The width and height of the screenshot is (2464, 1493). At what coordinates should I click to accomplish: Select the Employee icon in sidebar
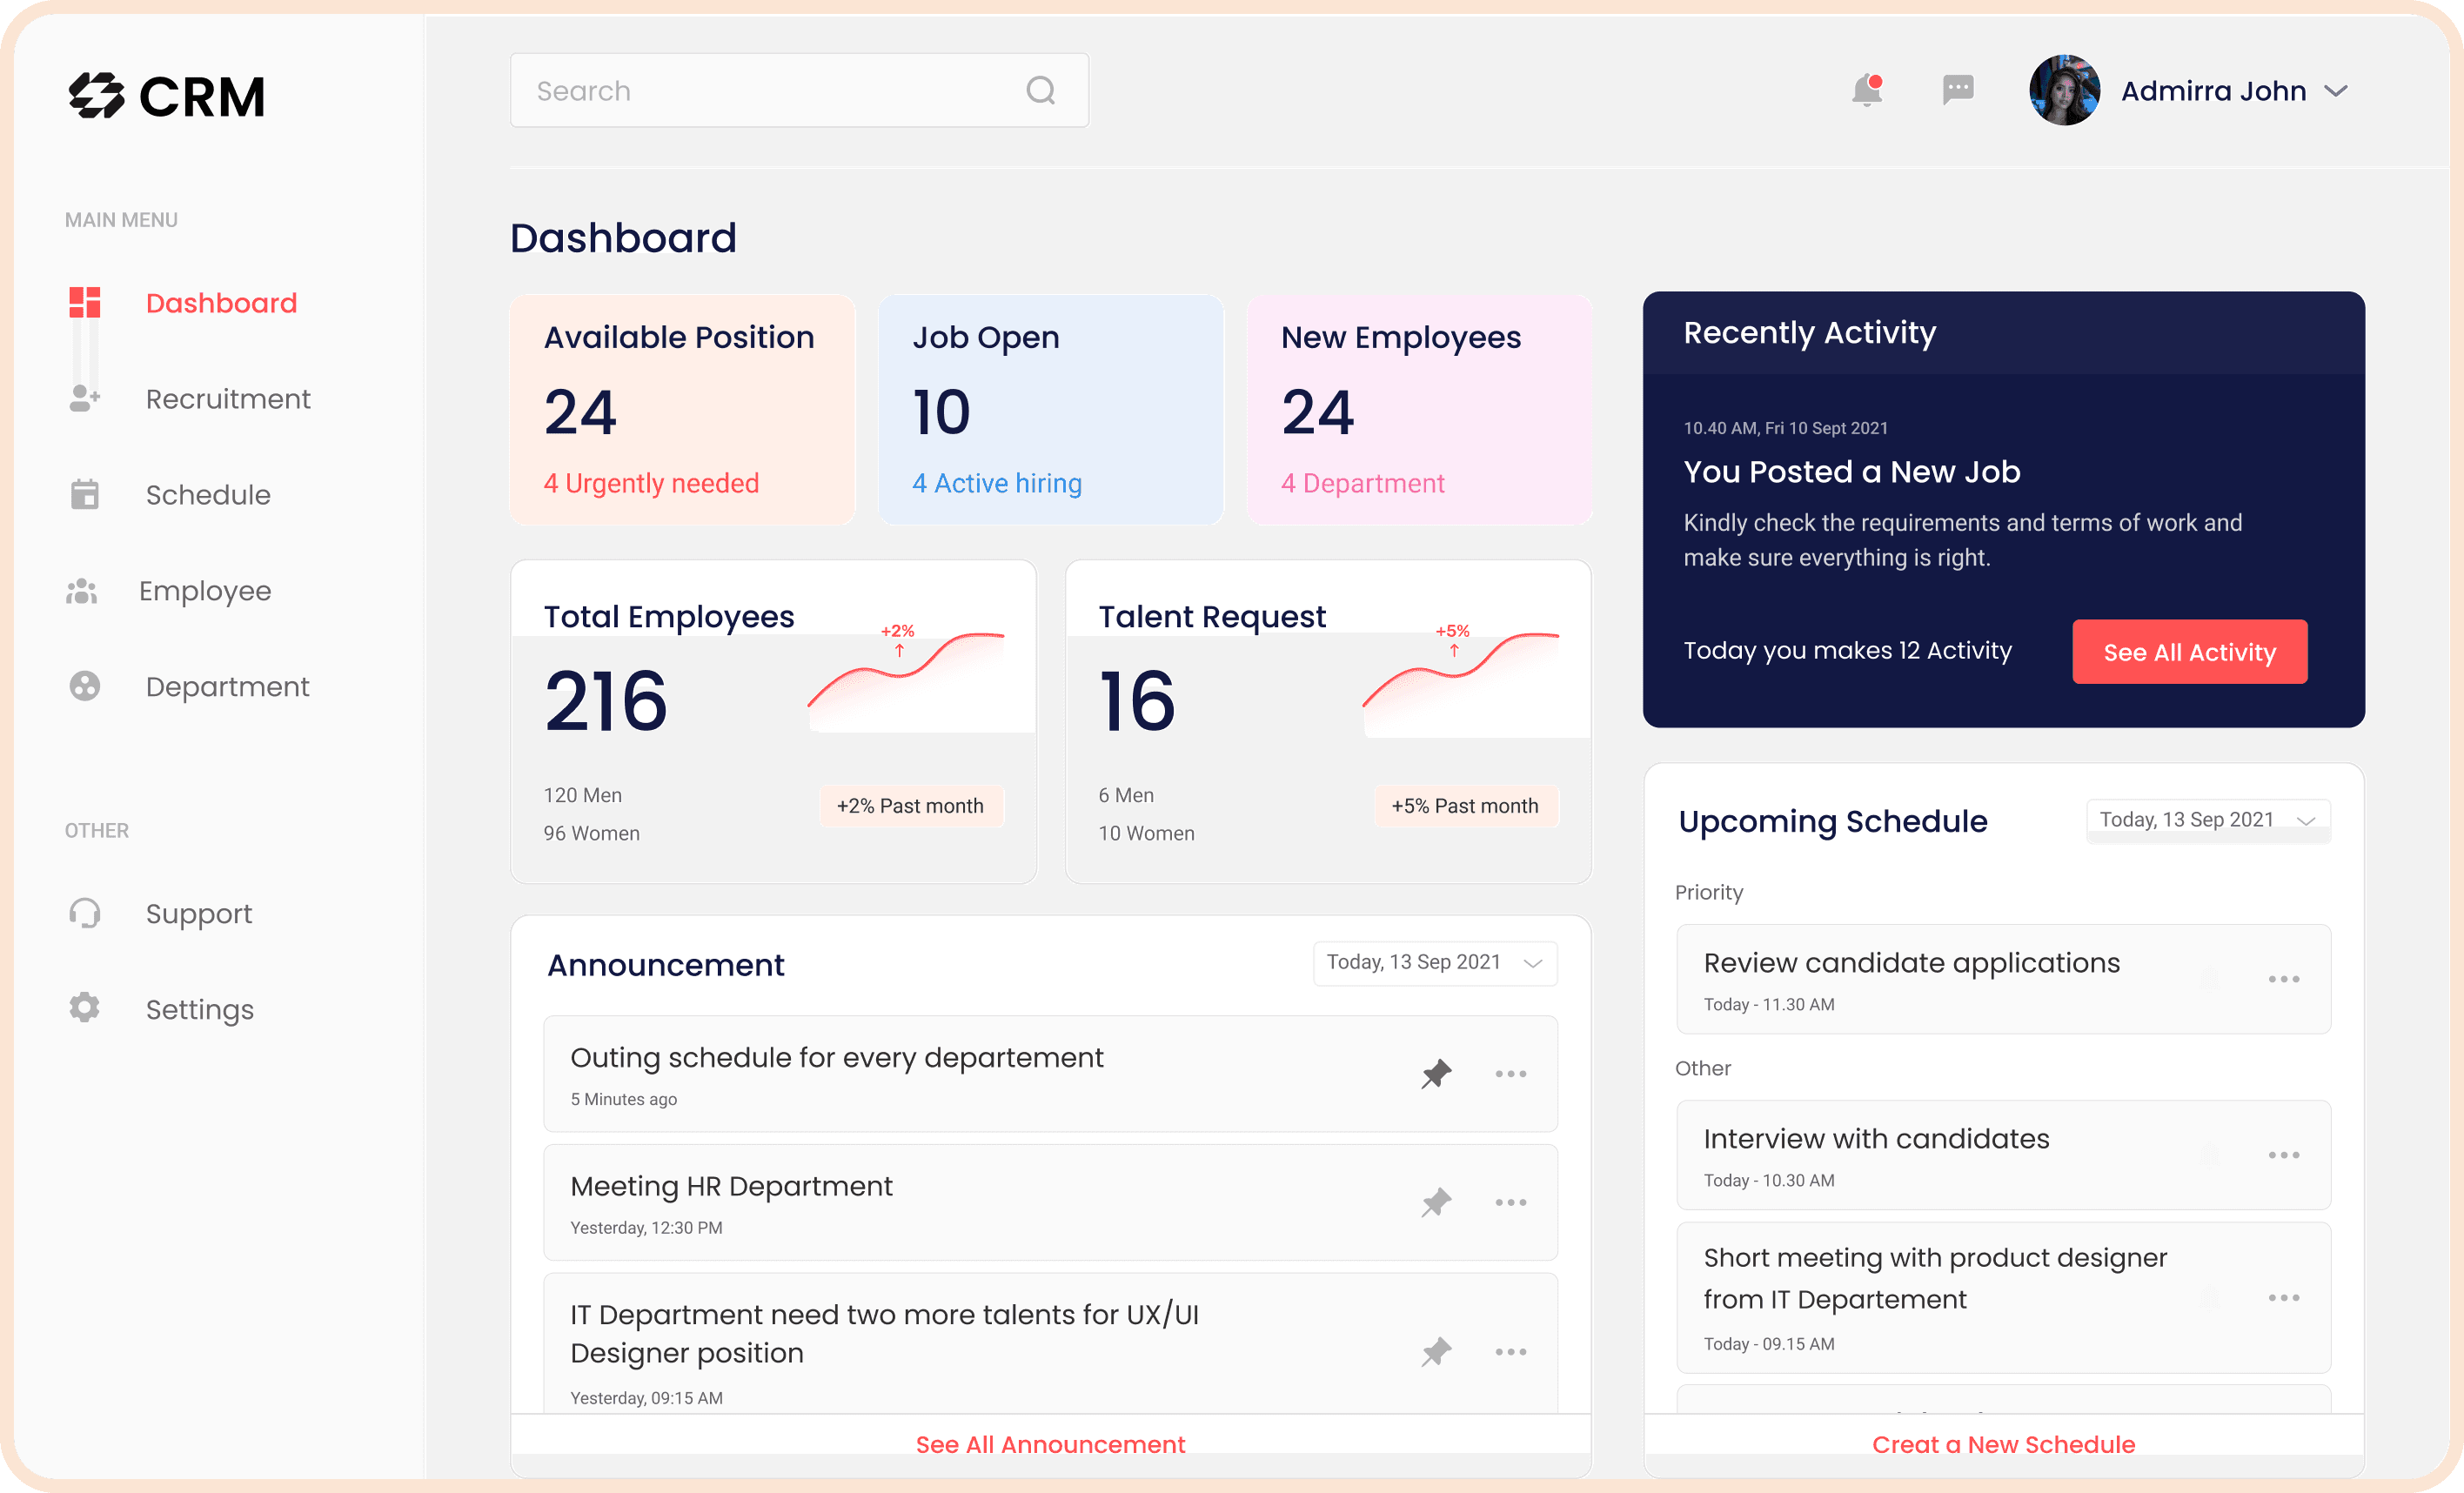81,590
